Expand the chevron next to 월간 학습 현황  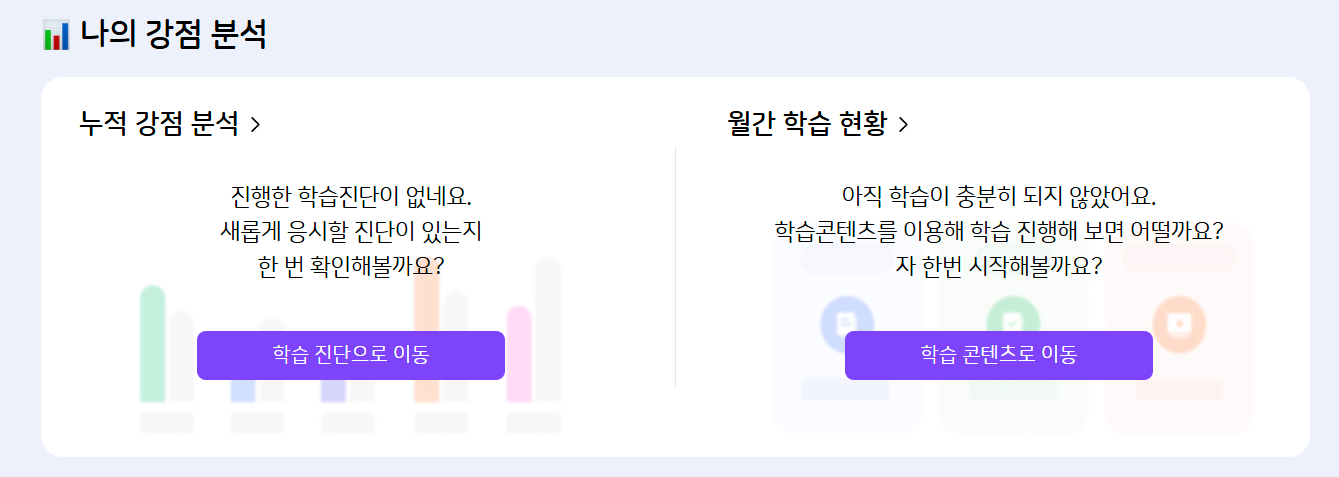coord(903,124)
